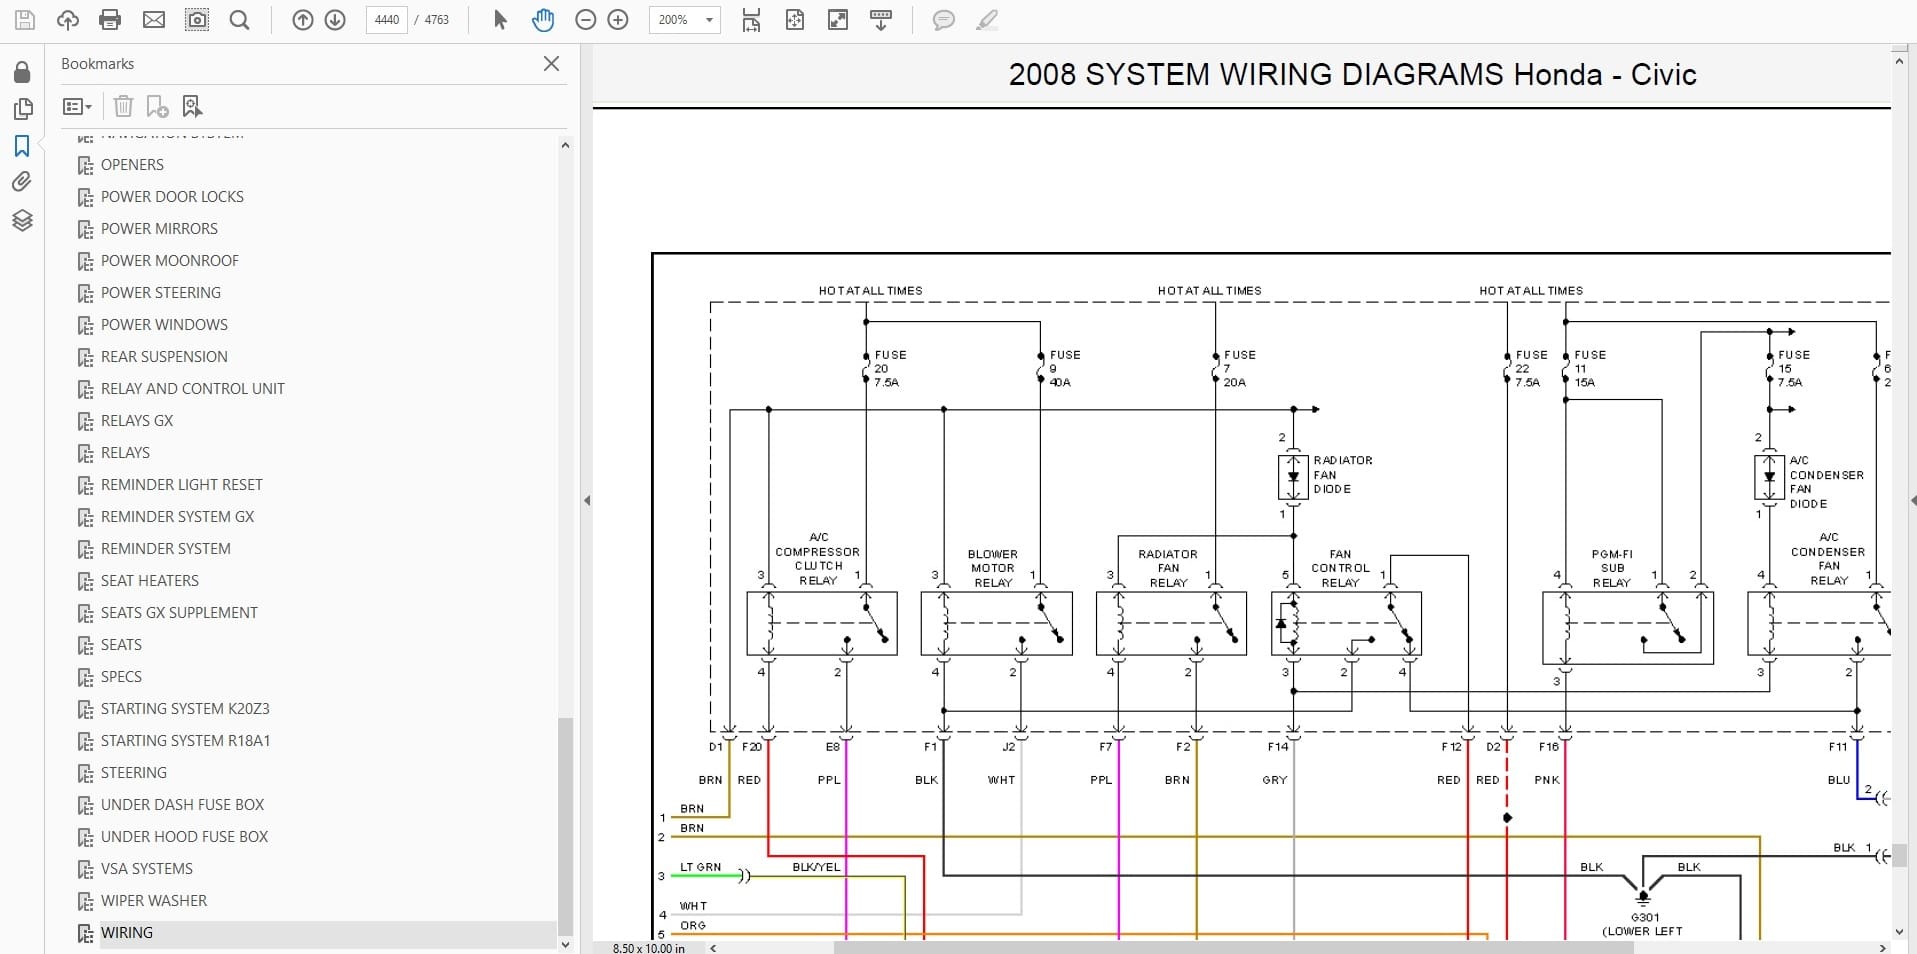1917x954 pixels.
Task: Open the REMINDER SYSTEM GX bookmark
Action: tap(177, 516)
